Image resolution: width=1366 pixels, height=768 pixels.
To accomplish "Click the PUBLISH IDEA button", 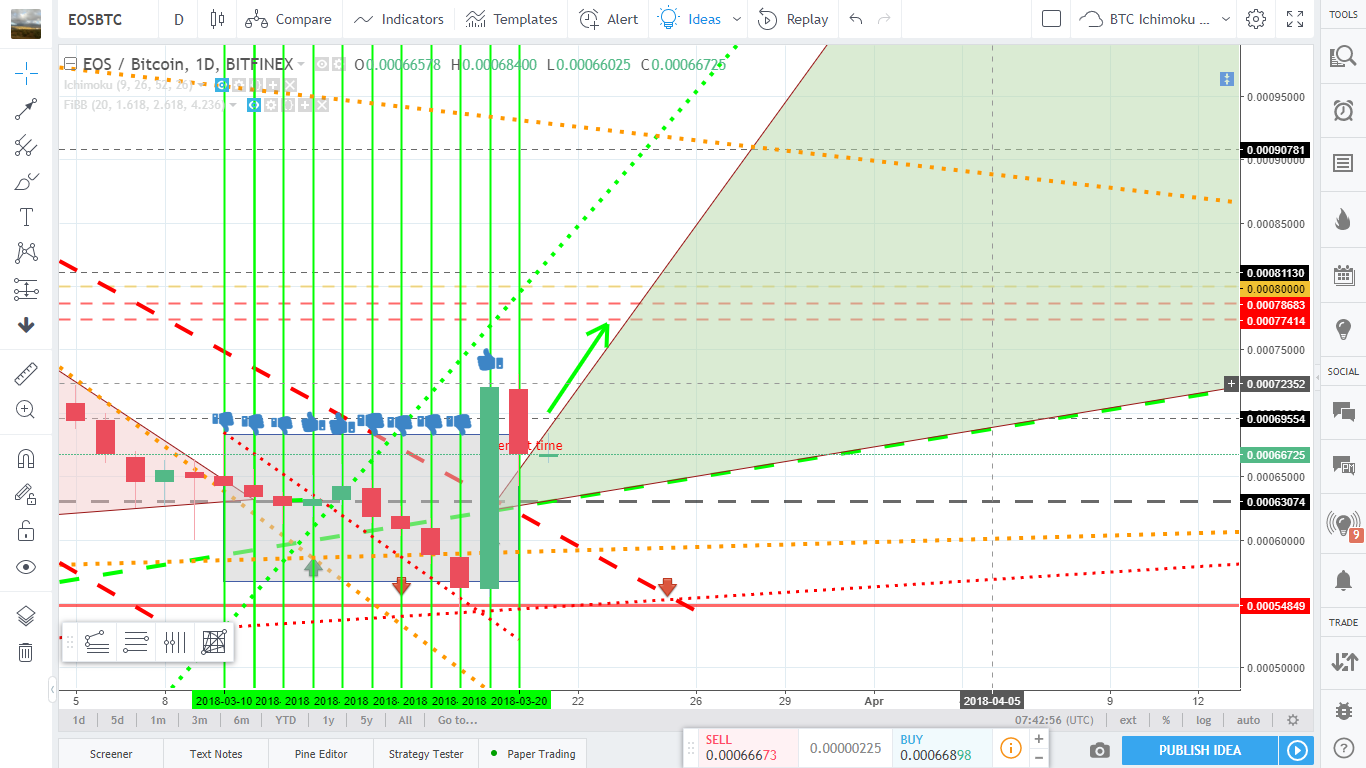I will [1200, 750].
